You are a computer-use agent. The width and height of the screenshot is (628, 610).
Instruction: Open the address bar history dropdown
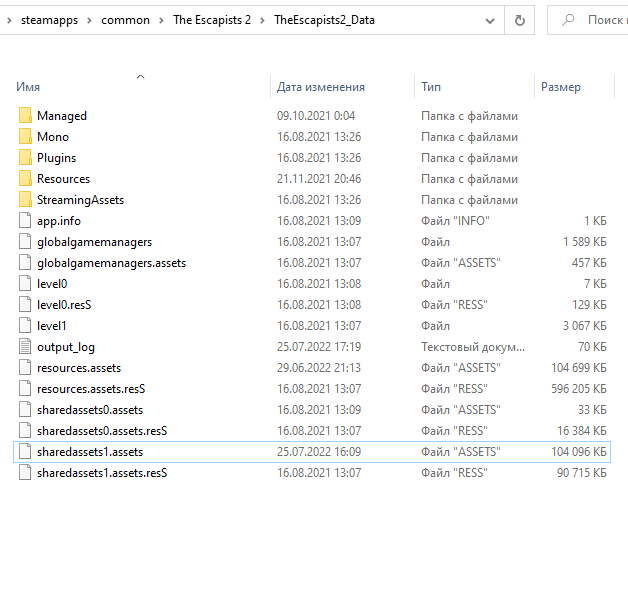490,21
